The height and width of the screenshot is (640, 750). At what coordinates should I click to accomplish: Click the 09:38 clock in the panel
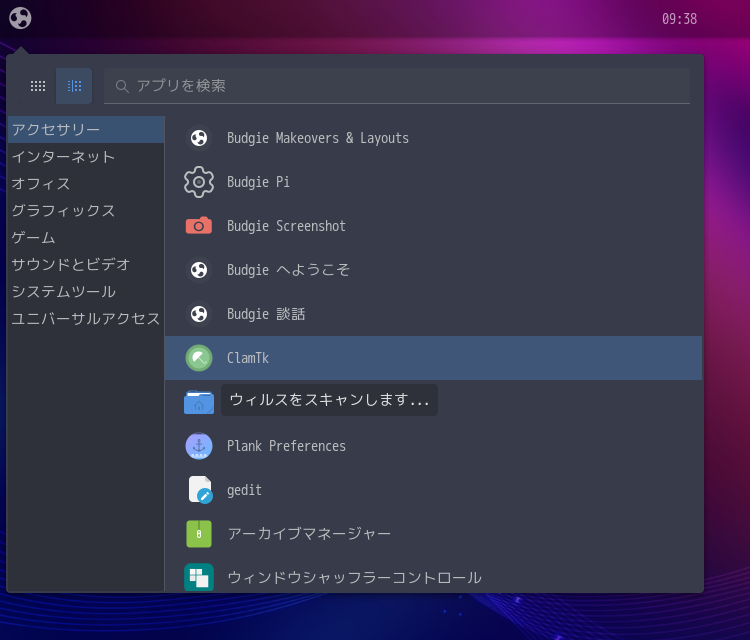(x=679, y=19)
